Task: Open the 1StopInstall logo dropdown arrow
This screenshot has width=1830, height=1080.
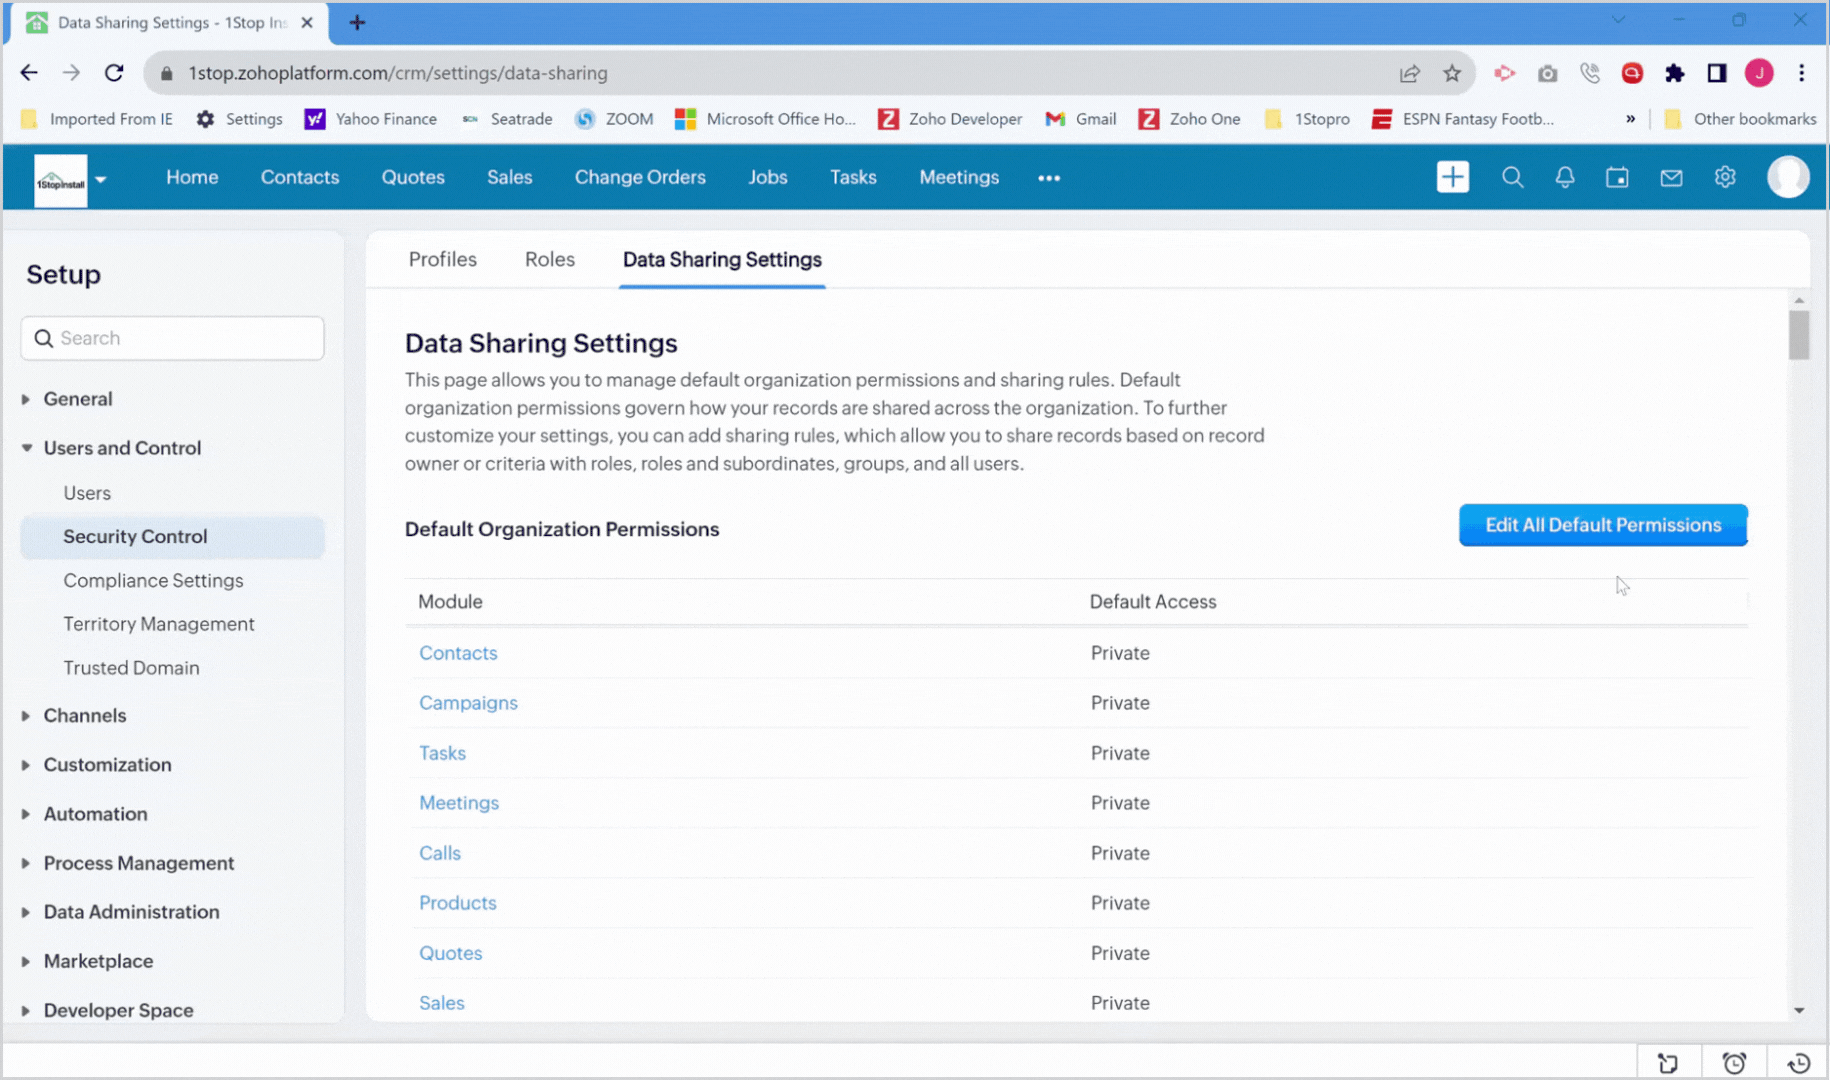Action: point(101,180)
